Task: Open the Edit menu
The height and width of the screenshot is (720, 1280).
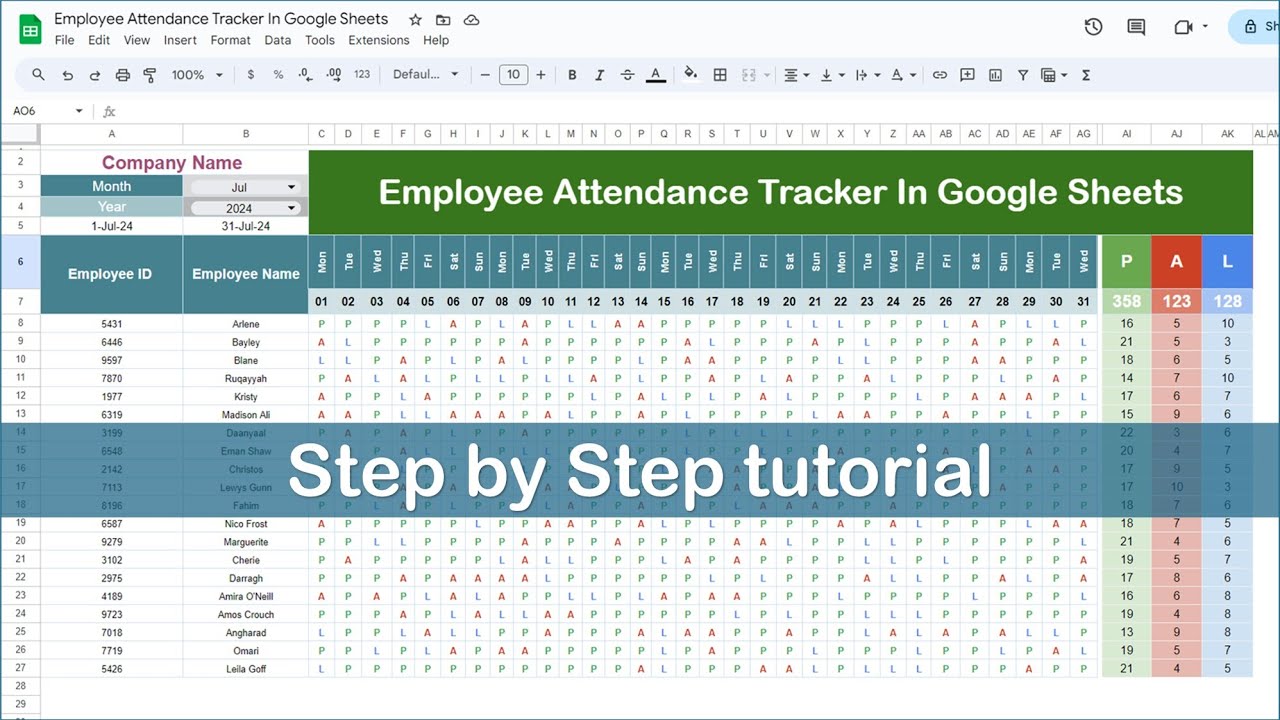Action: [x=99, y=40]
